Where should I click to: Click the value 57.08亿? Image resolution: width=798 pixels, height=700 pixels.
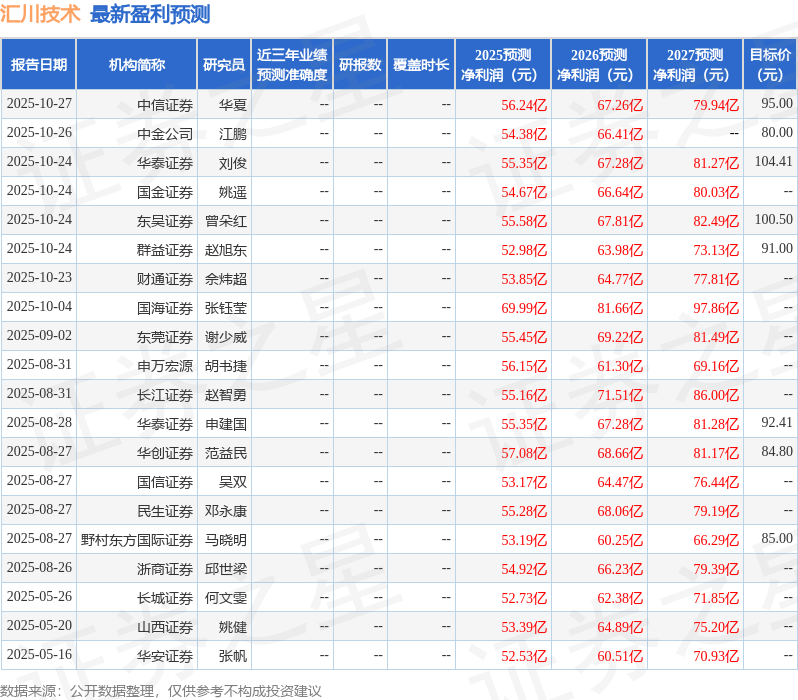coord(524,454)
